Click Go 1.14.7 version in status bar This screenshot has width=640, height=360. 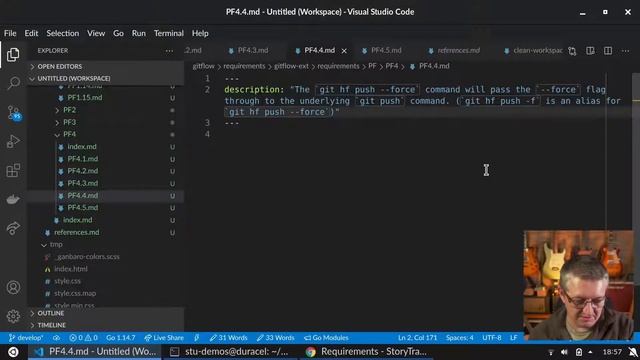120,338
